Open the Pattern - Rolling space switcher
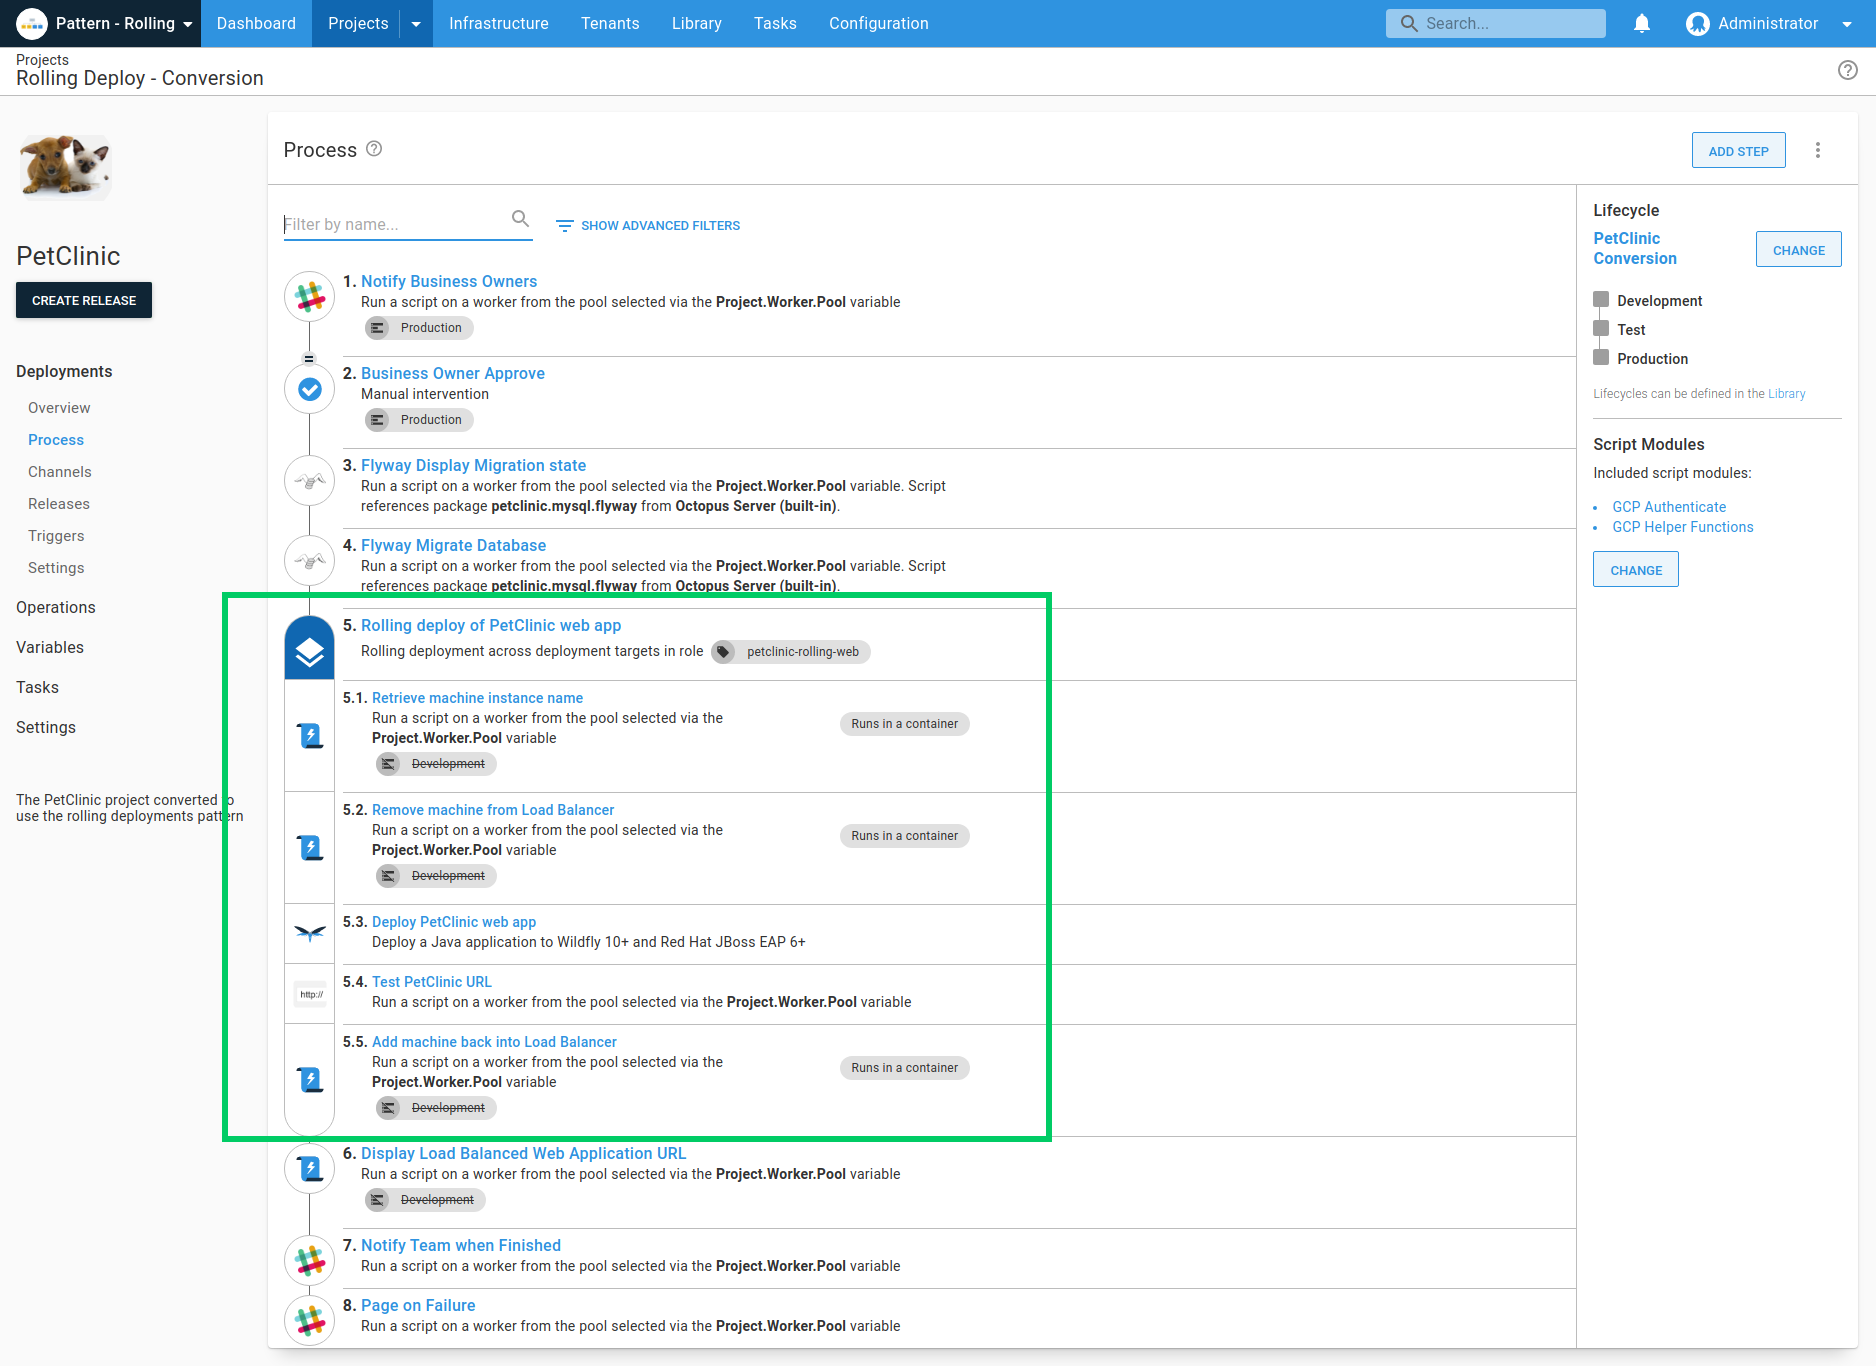Screen dimensions: 1876x1366 click(105, 23)
